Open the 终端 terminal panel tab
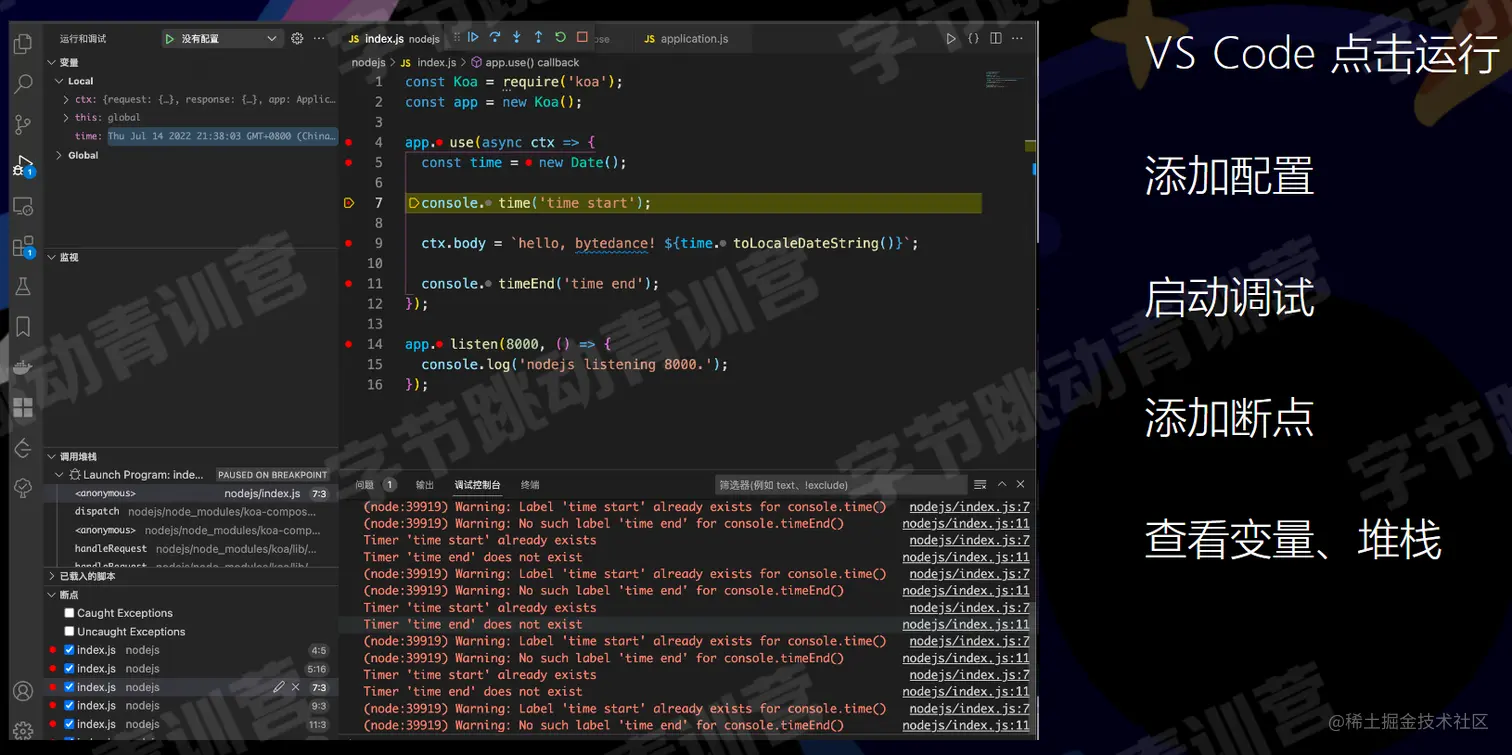The height and width of the screenshot is (755, 1512). click(x=530, y=485)
